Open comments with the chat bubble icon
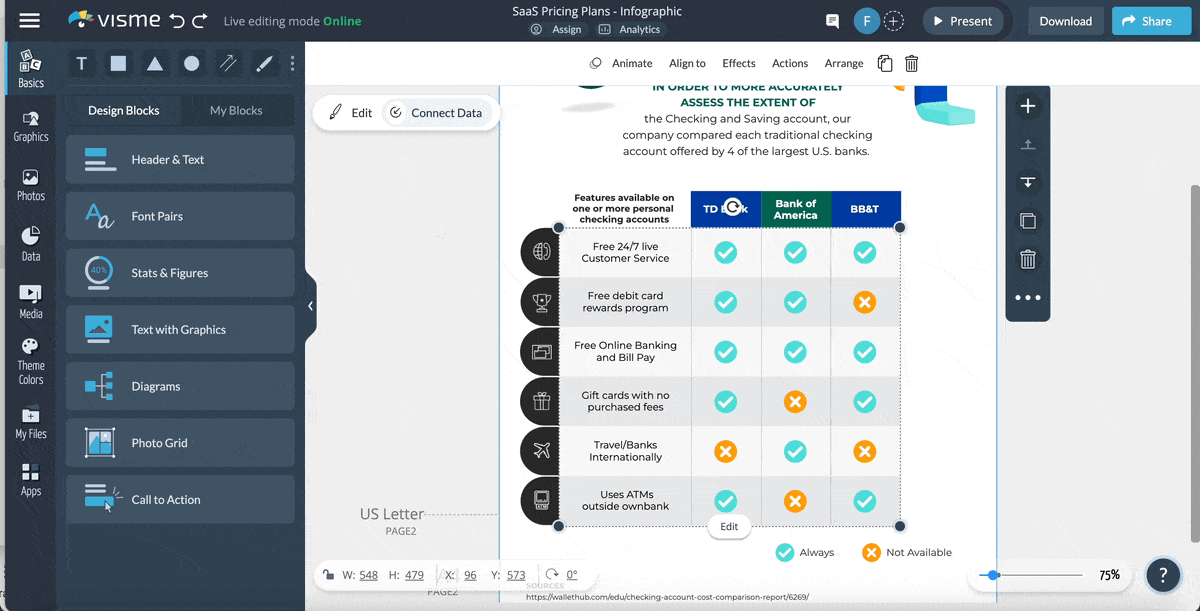Viewport: 1200px width, 611px height. 835,19
